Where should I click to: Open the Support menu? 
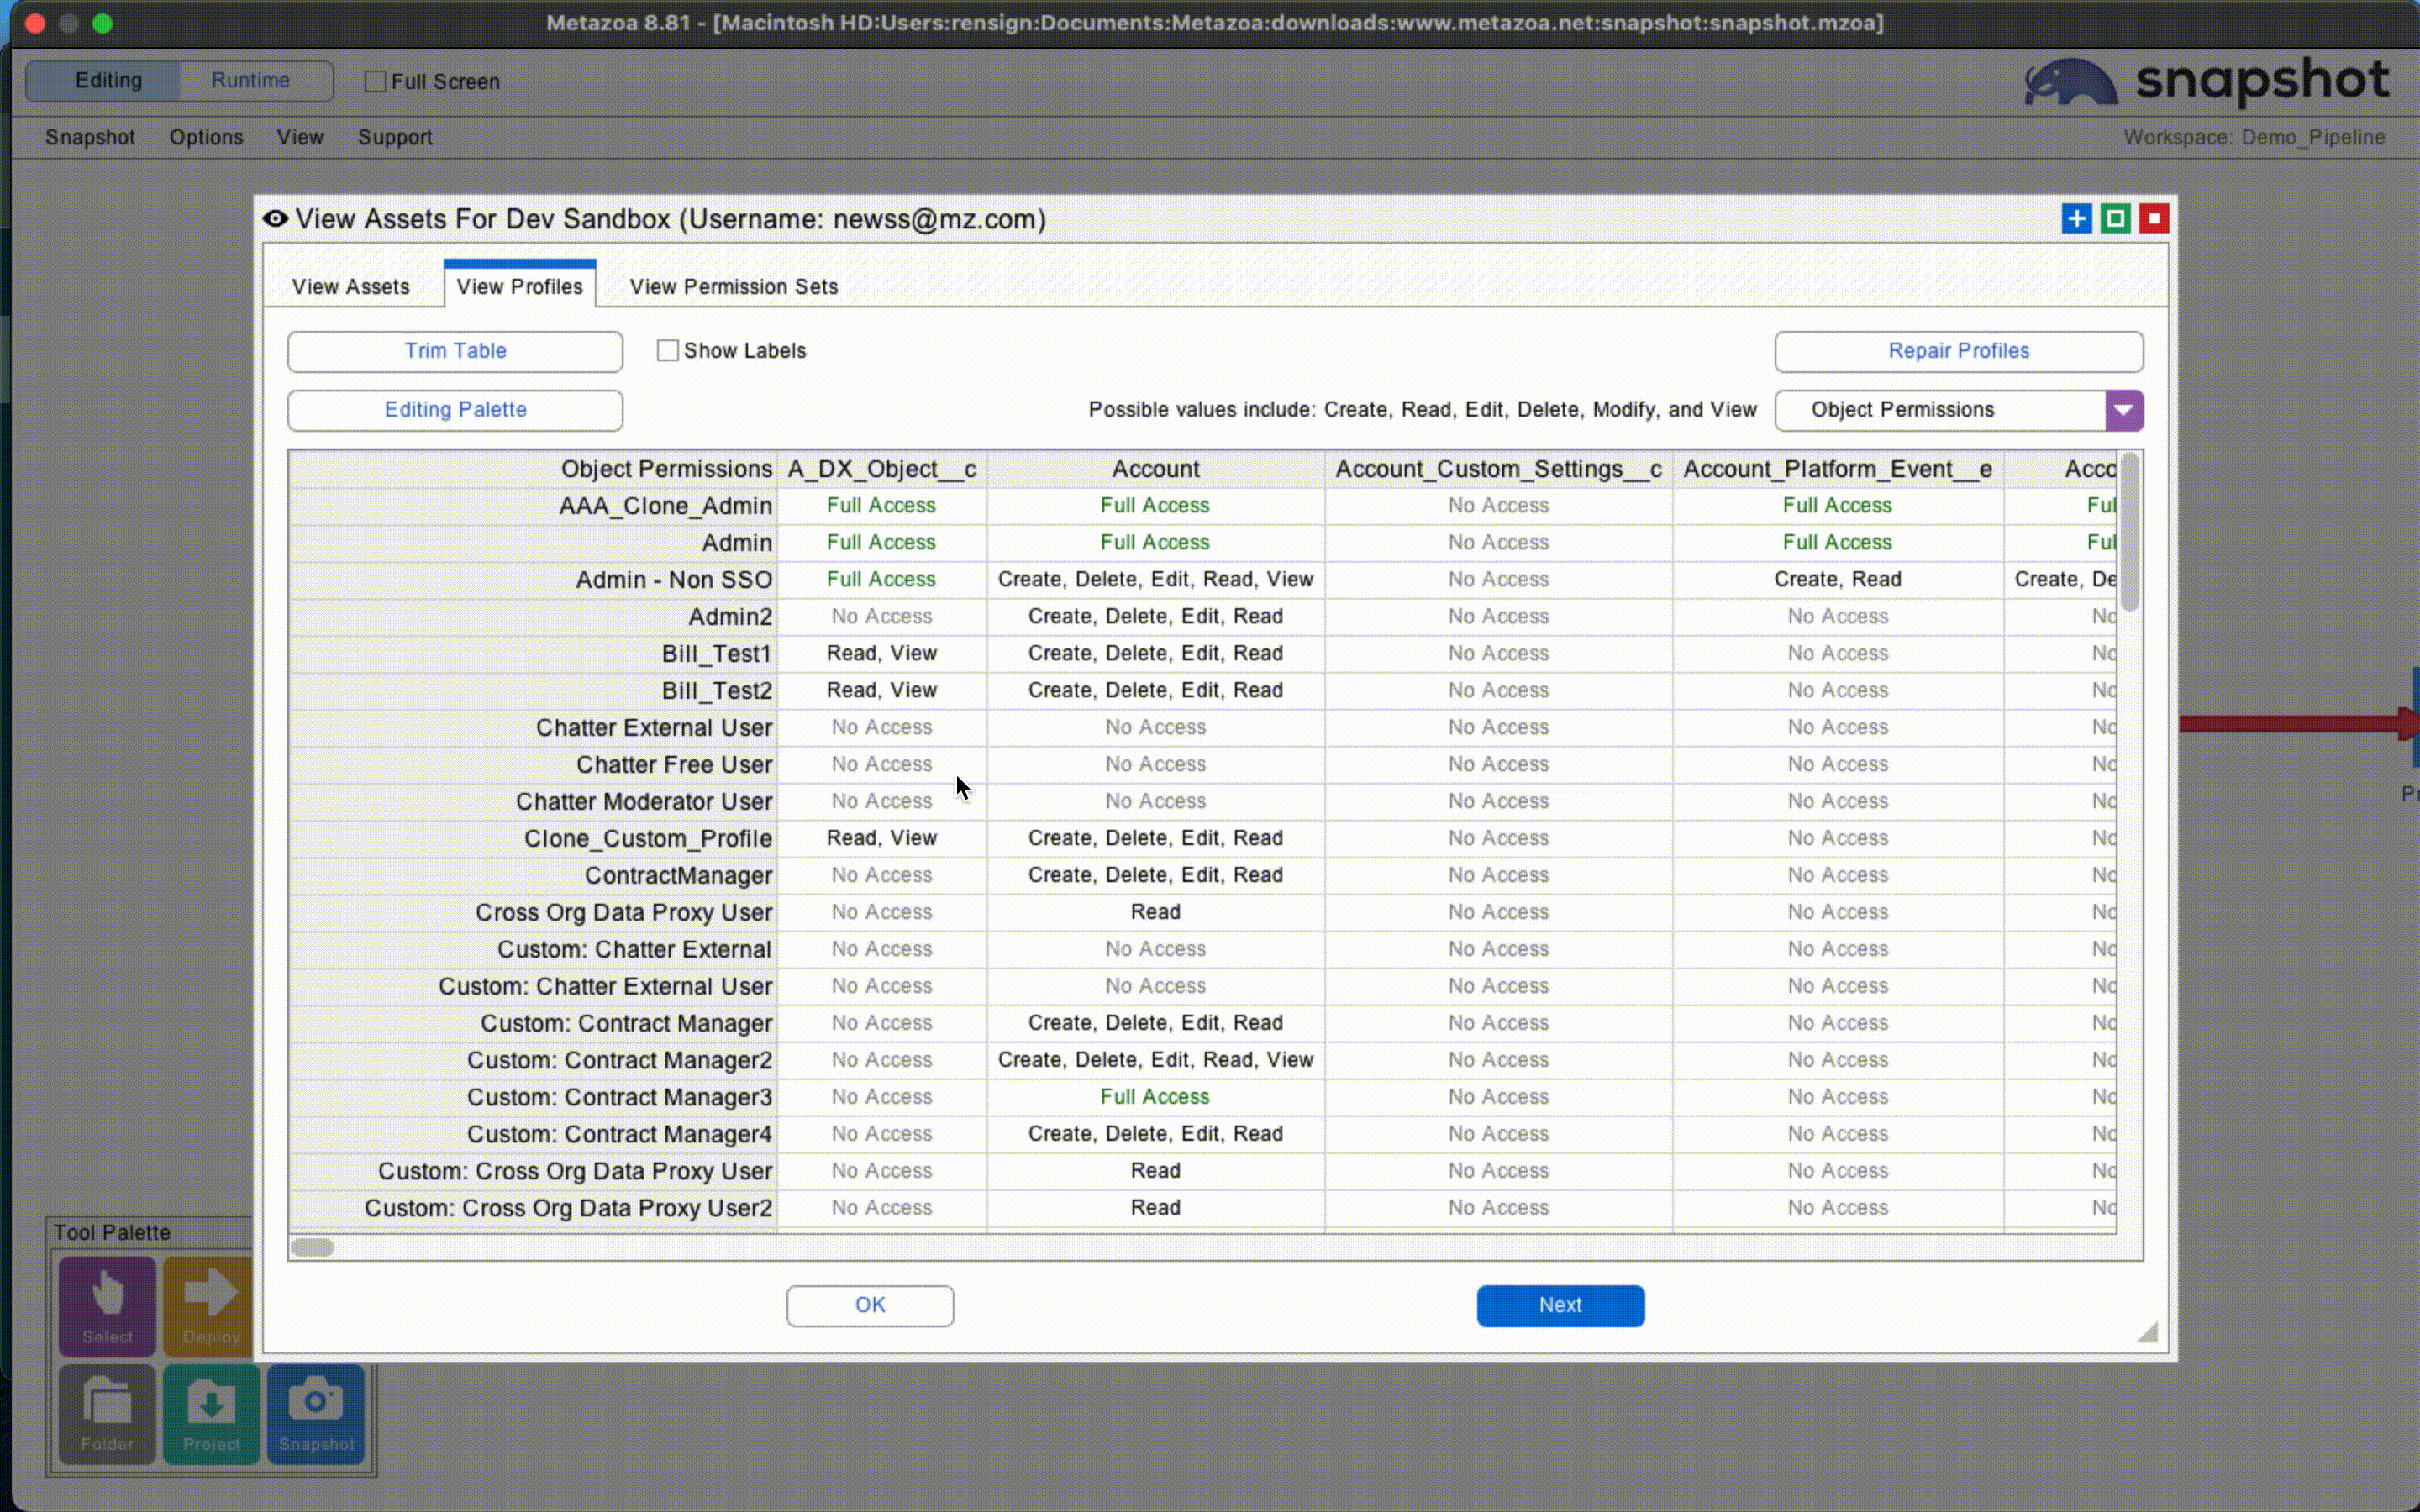[395, 137]
